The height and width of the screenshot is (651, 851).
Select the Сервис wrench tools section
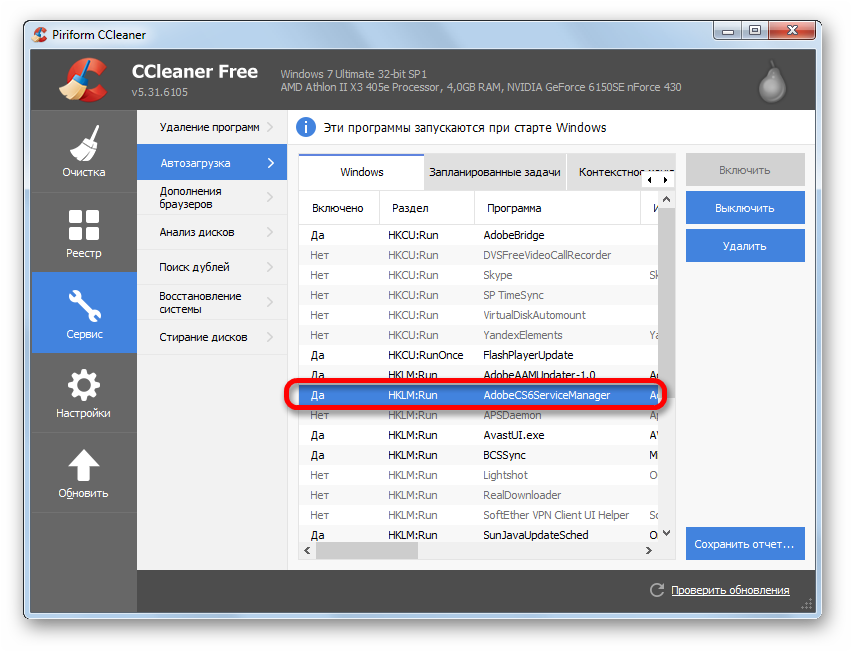(84, 312)
